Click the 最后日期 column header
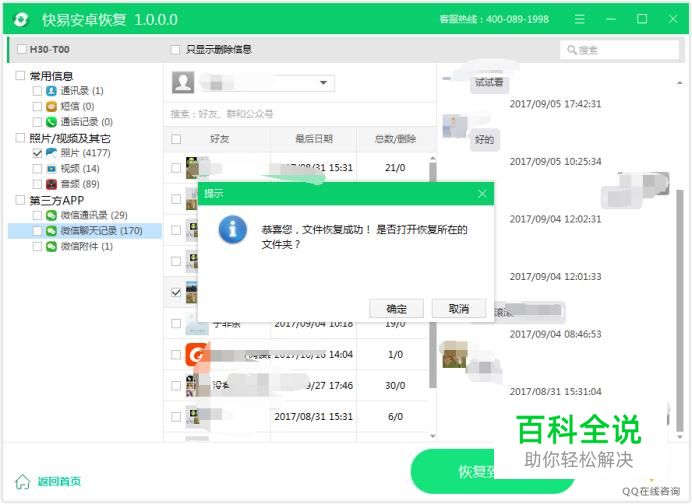Screen dimensions: 692x504 tap(313, 139)
